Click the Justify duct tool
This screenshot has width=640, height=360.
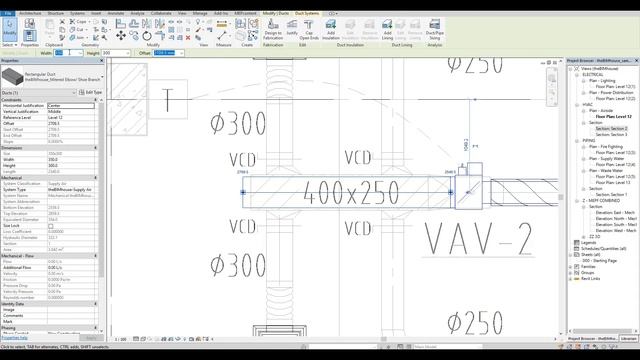click(292, 27)
